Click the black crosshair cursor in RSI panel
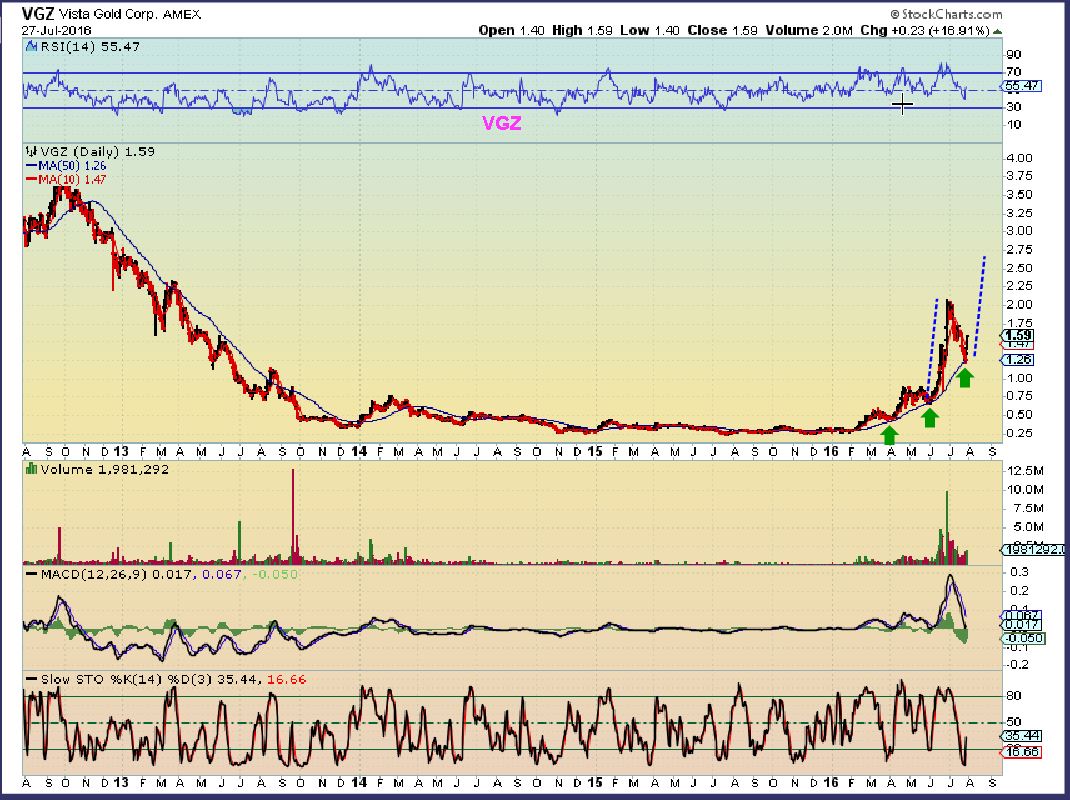Viewport: 1070px width, 800px height. tap(902, 104)
